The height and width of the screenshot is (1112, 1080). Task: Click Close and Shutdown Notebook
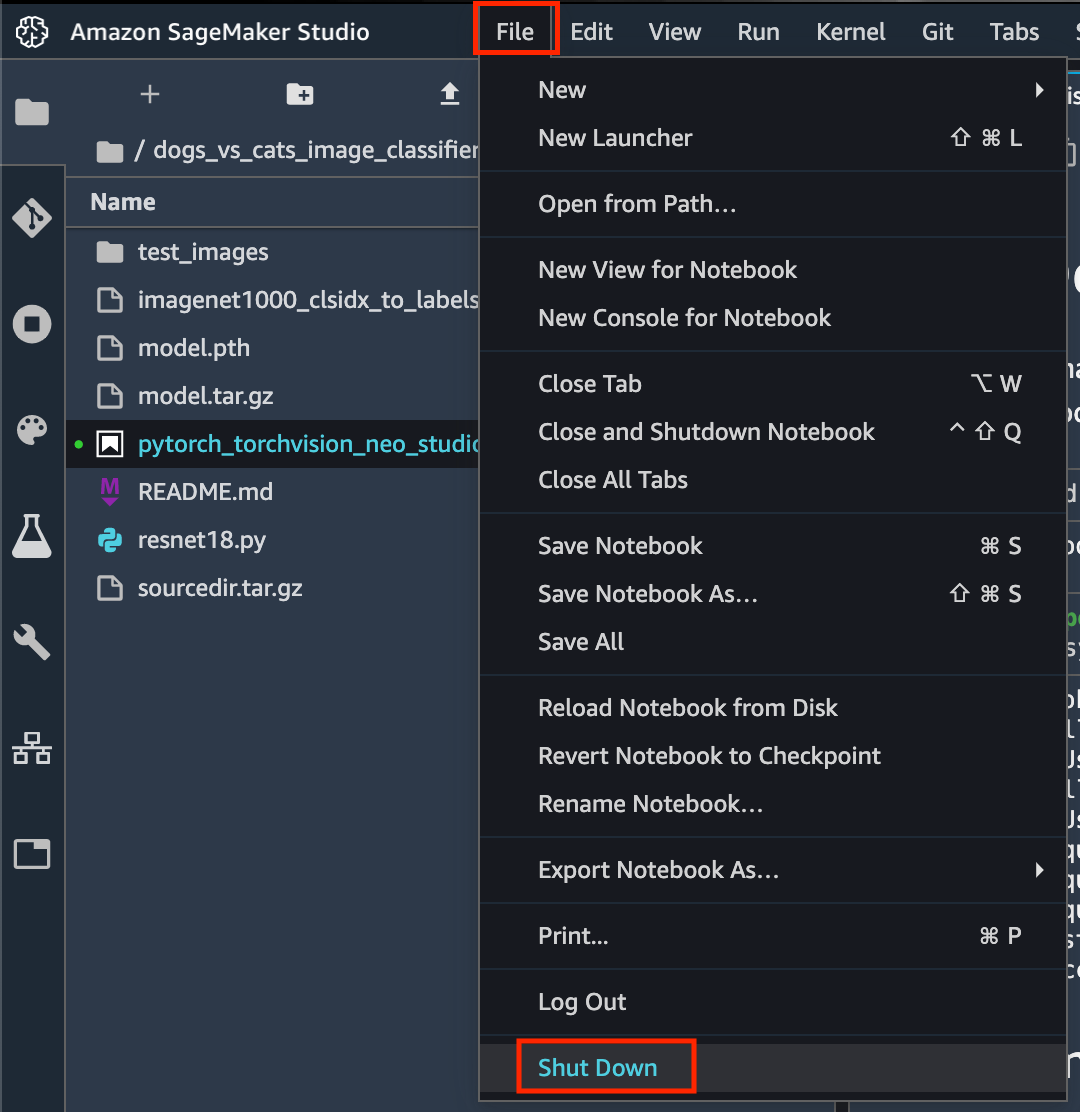[706, 432]
